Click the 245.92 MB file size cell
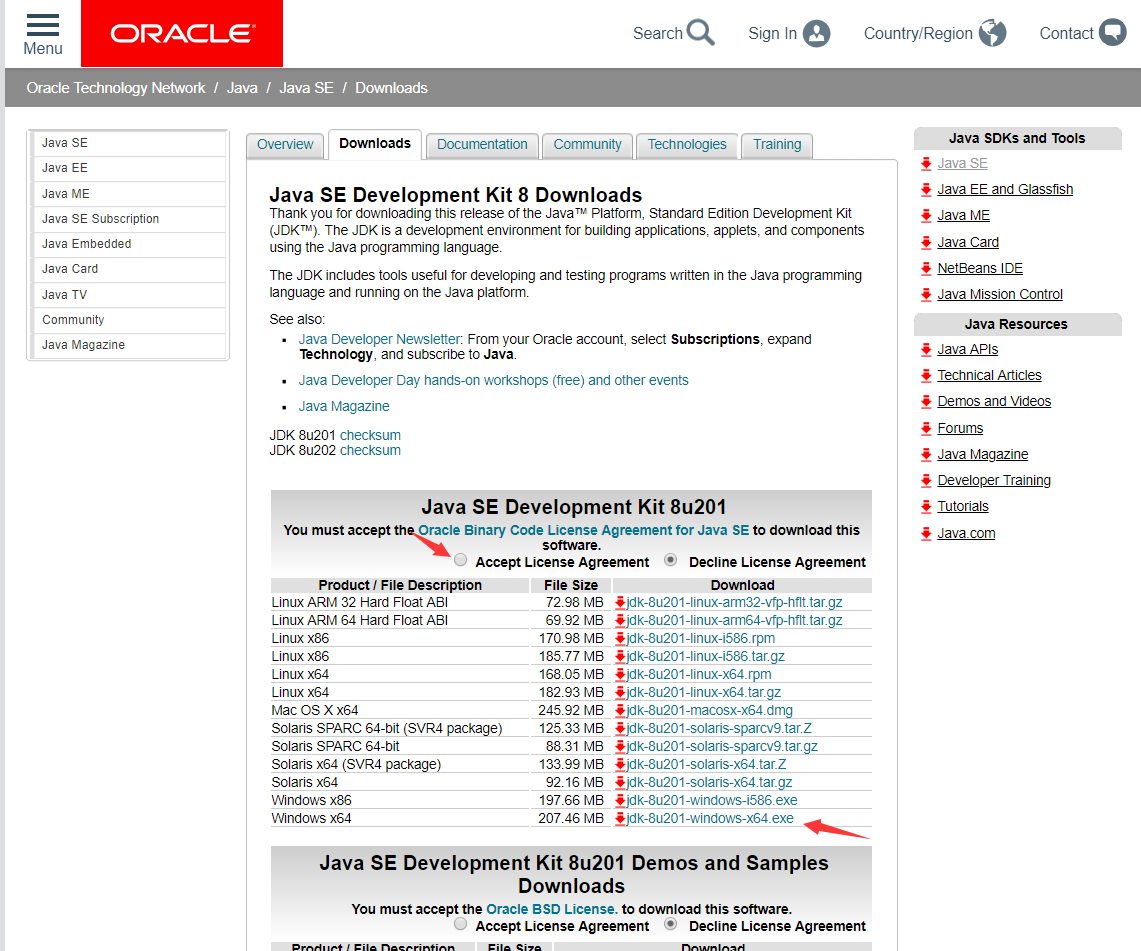 570,710
